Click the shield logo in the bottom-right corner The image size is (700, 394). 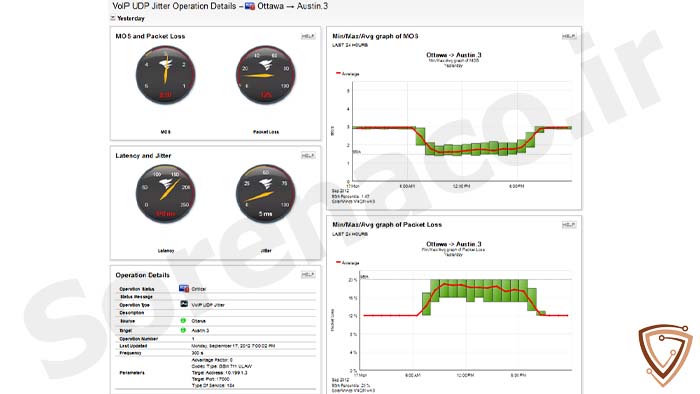(666, 355)
